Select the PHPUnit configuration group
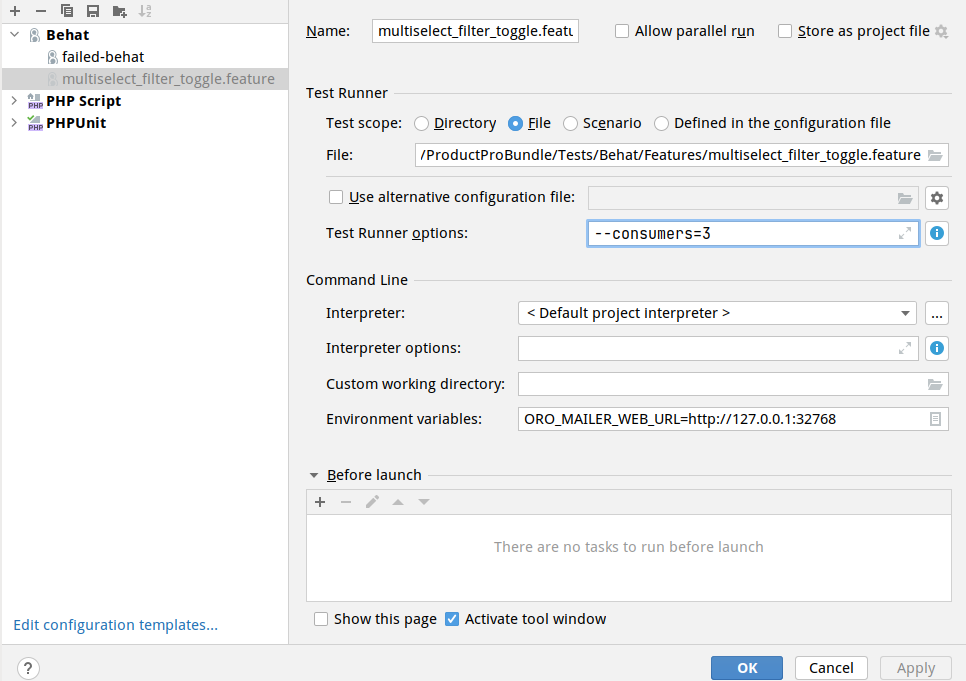Image resolution: width=966 pixels, height=681 pixels. [75, 123]
